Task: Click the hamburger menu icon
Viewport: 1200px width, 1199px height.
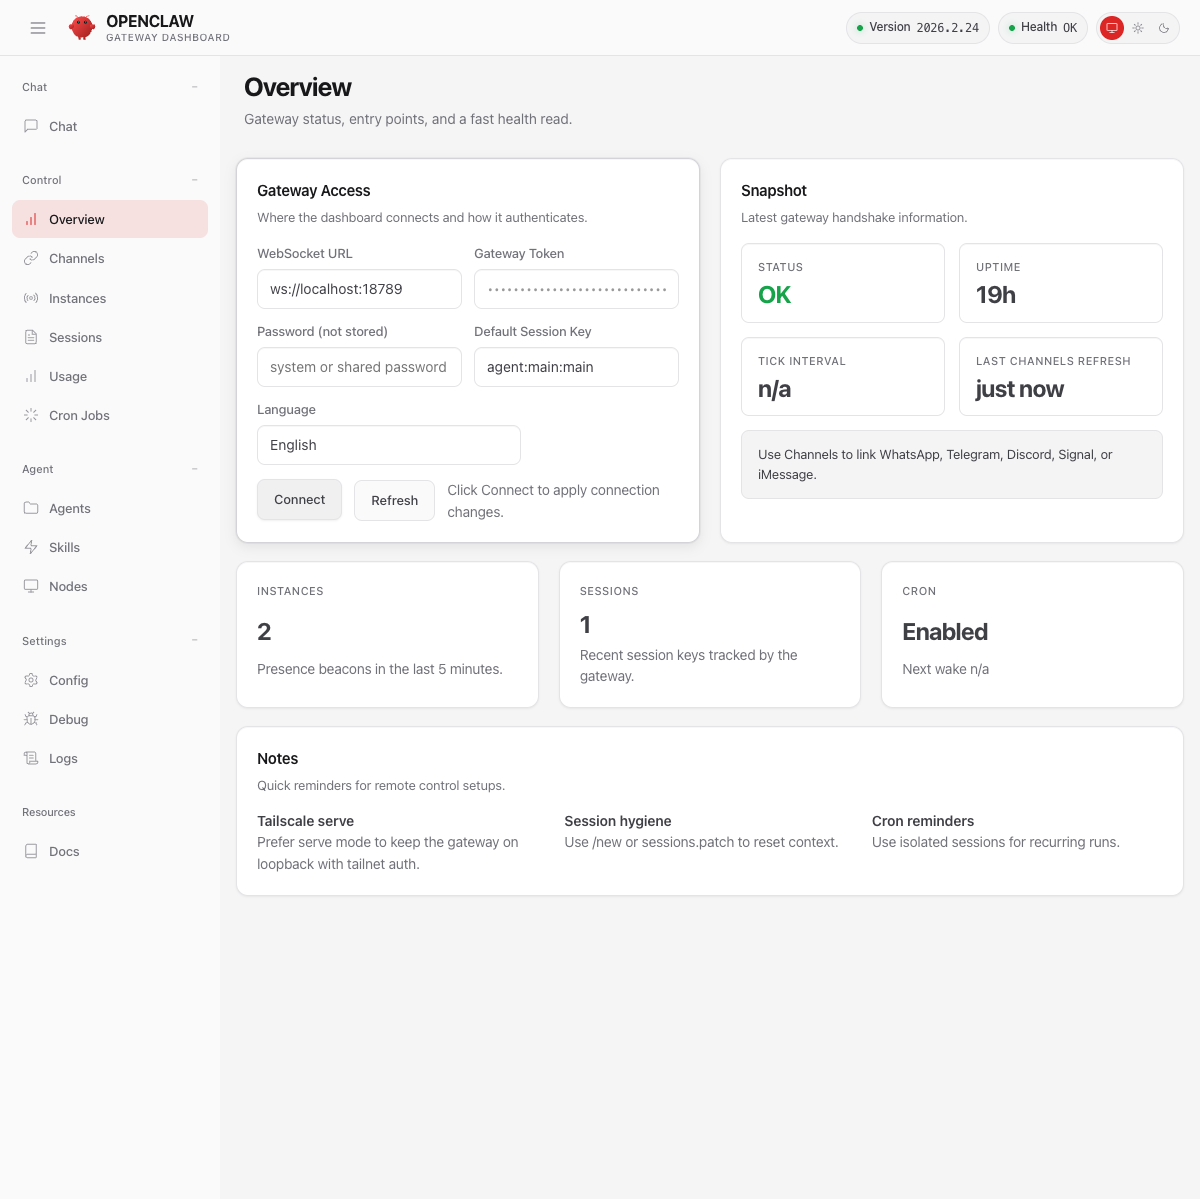Action: (38, 28)
